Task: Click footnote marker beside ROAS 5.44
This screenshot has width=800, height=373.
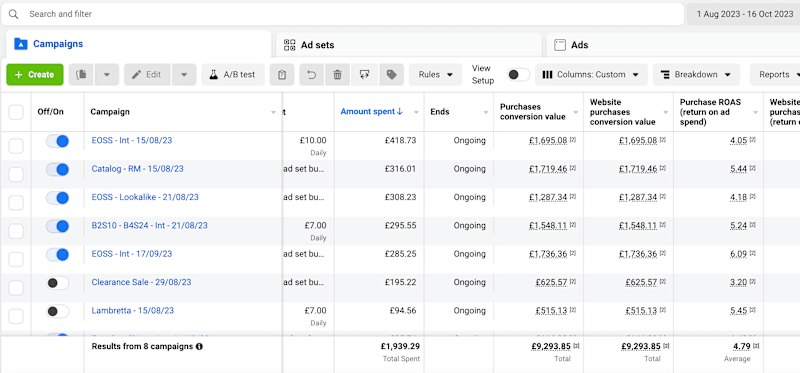Action: coord(752,168)
